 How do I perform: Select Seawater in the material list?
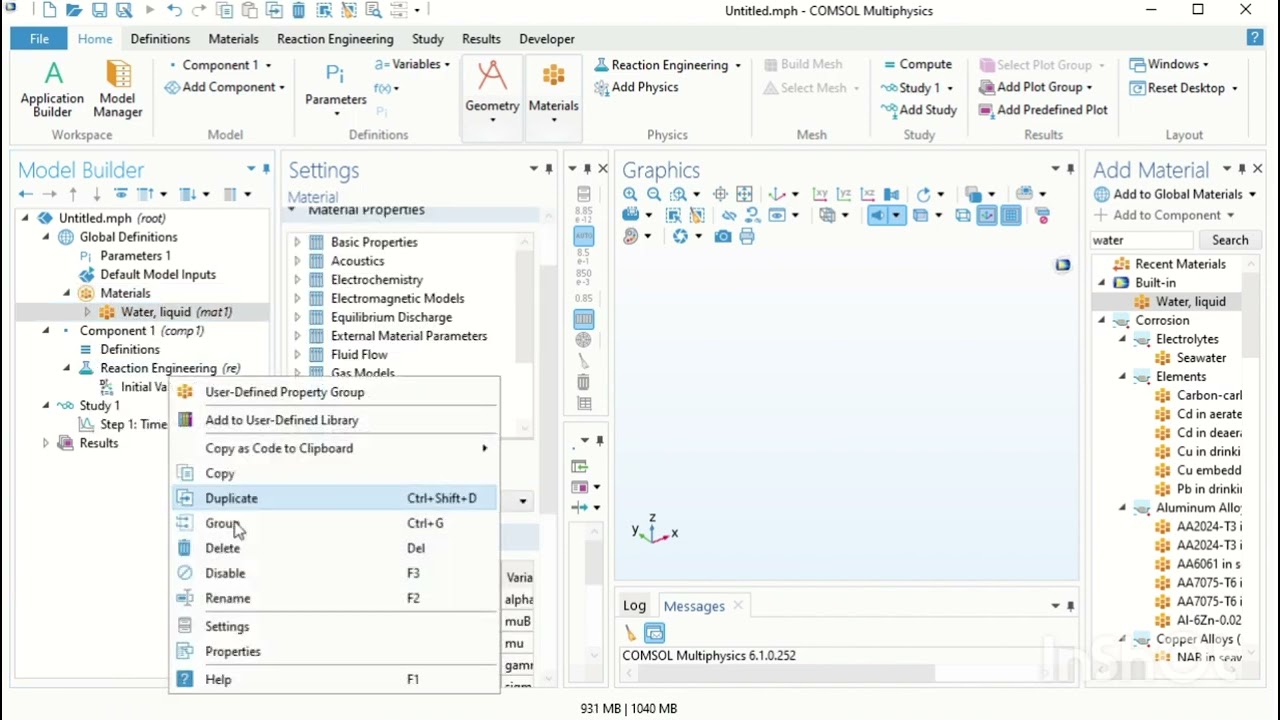(1201, 358)
